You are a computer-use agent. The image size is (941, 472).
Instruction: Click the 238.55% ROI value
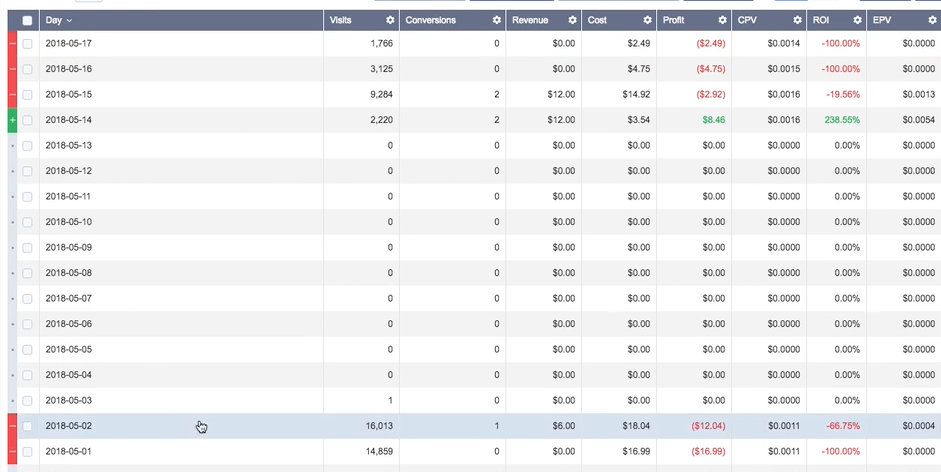coord(842,120)
